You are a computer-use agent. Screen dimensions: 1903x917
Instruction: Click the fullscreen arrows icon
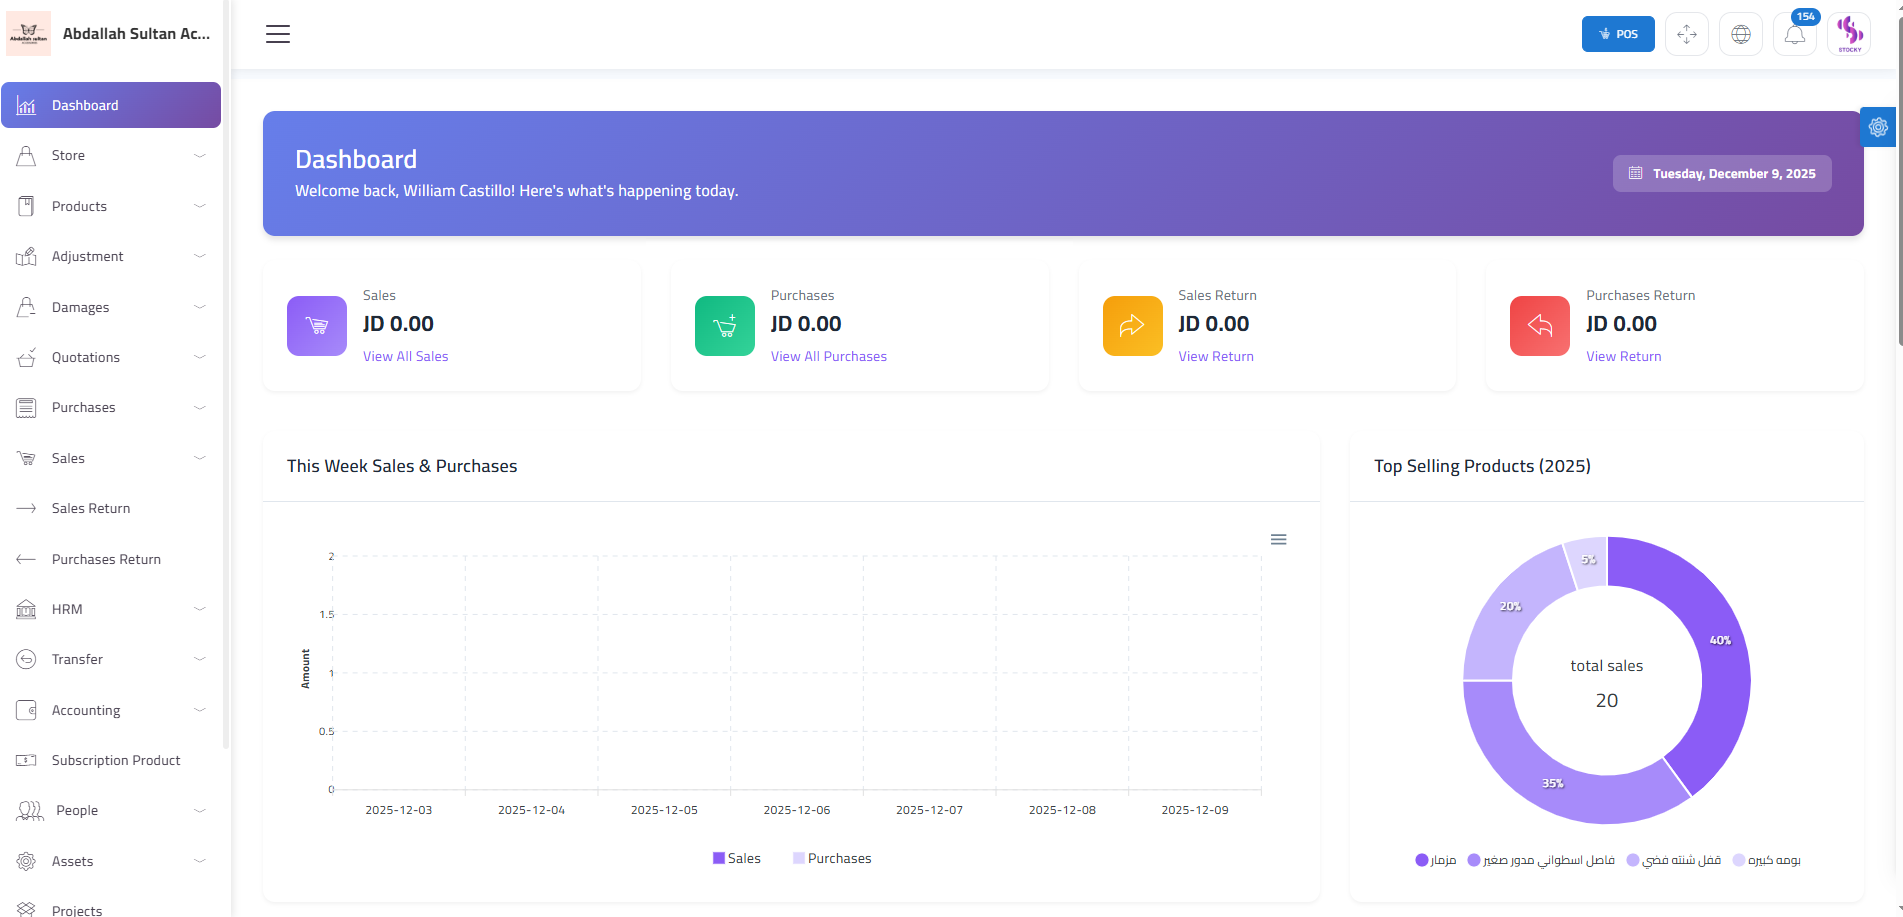pos(1687,35)
